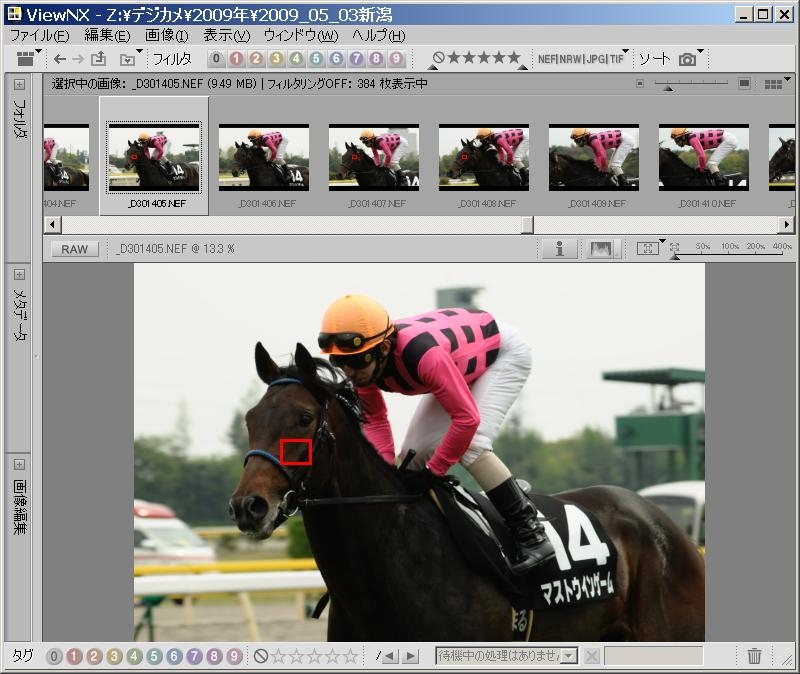The image size is (800, 674).
Task: Toggle filter label 1 in the top toolbar
Action: [x=236, y=59]
